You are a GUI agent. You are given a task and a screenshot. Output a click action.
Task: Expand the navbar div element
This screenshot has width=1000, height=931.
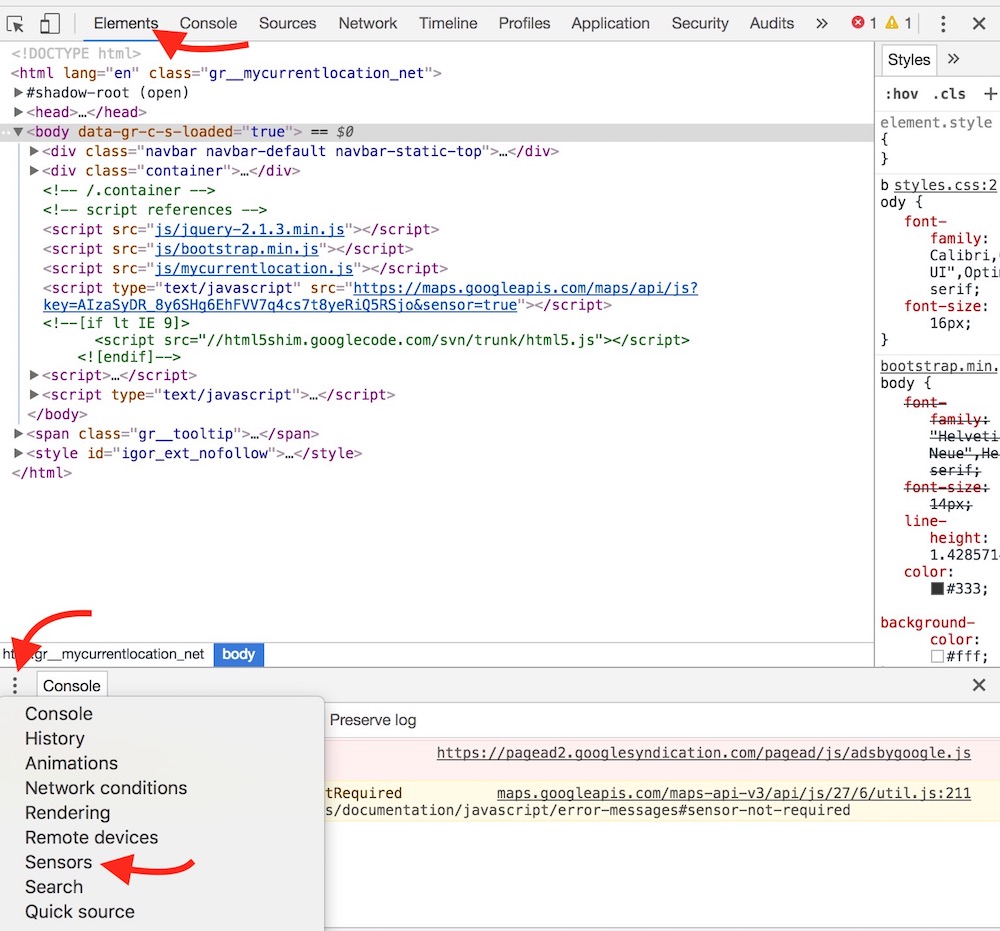pyautogui.click(x=35, y=152)
